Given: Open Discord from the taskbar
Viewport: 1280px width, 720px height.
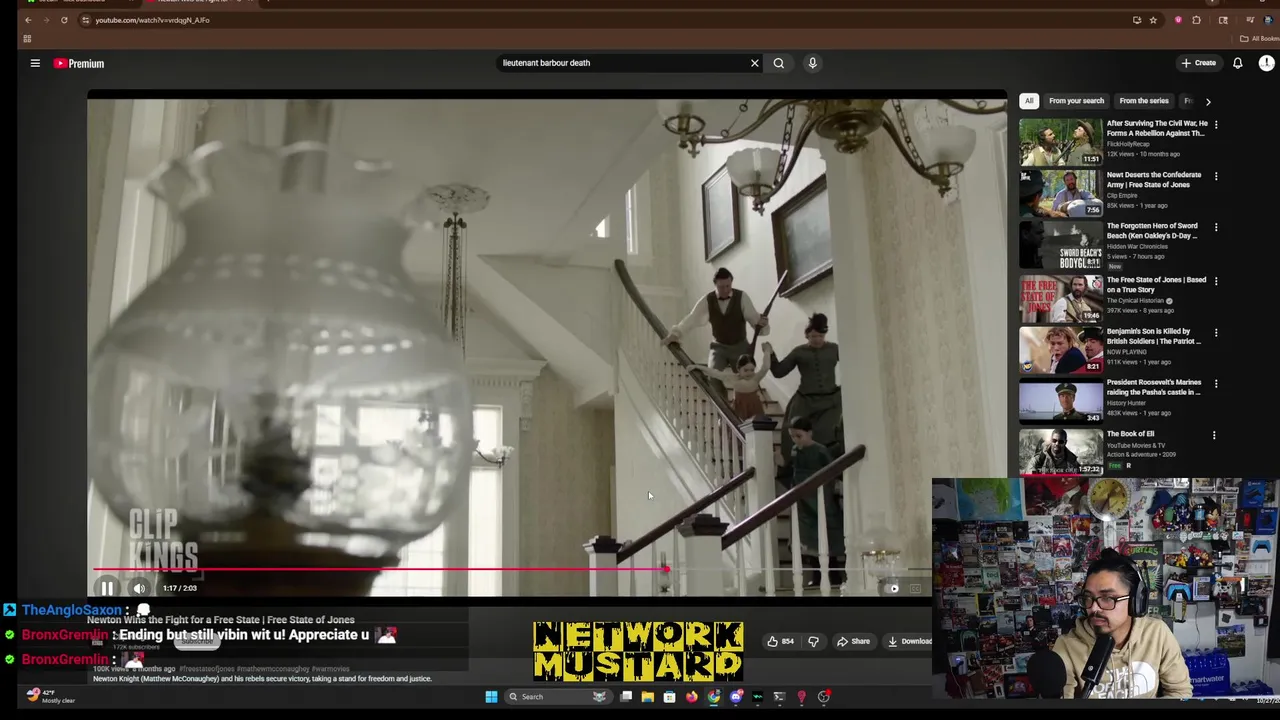Looking at the screenshot, I should tap(736, 697).
